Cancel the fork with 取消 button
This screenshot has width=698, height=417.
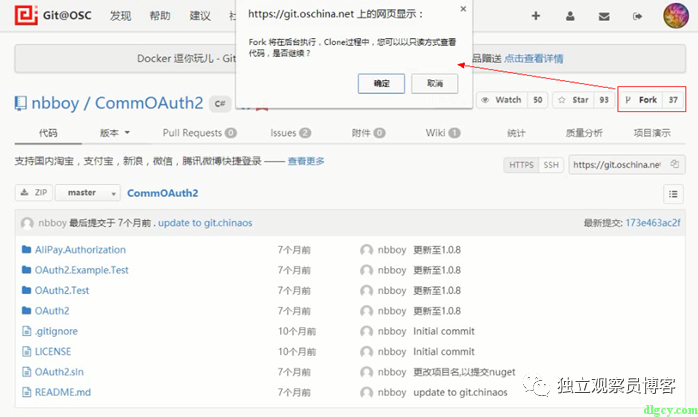pos(434,83)
